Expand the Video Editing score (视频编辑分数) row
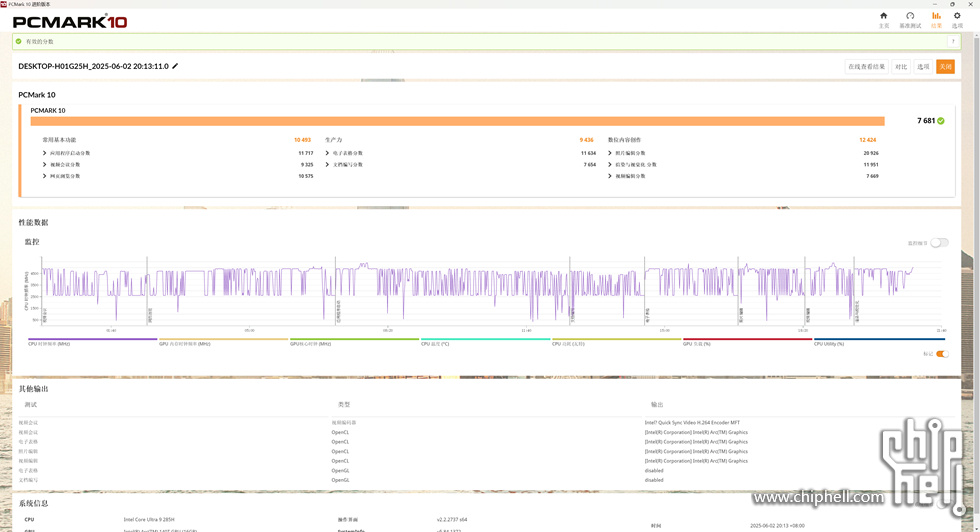 click(x=610, y=176)
